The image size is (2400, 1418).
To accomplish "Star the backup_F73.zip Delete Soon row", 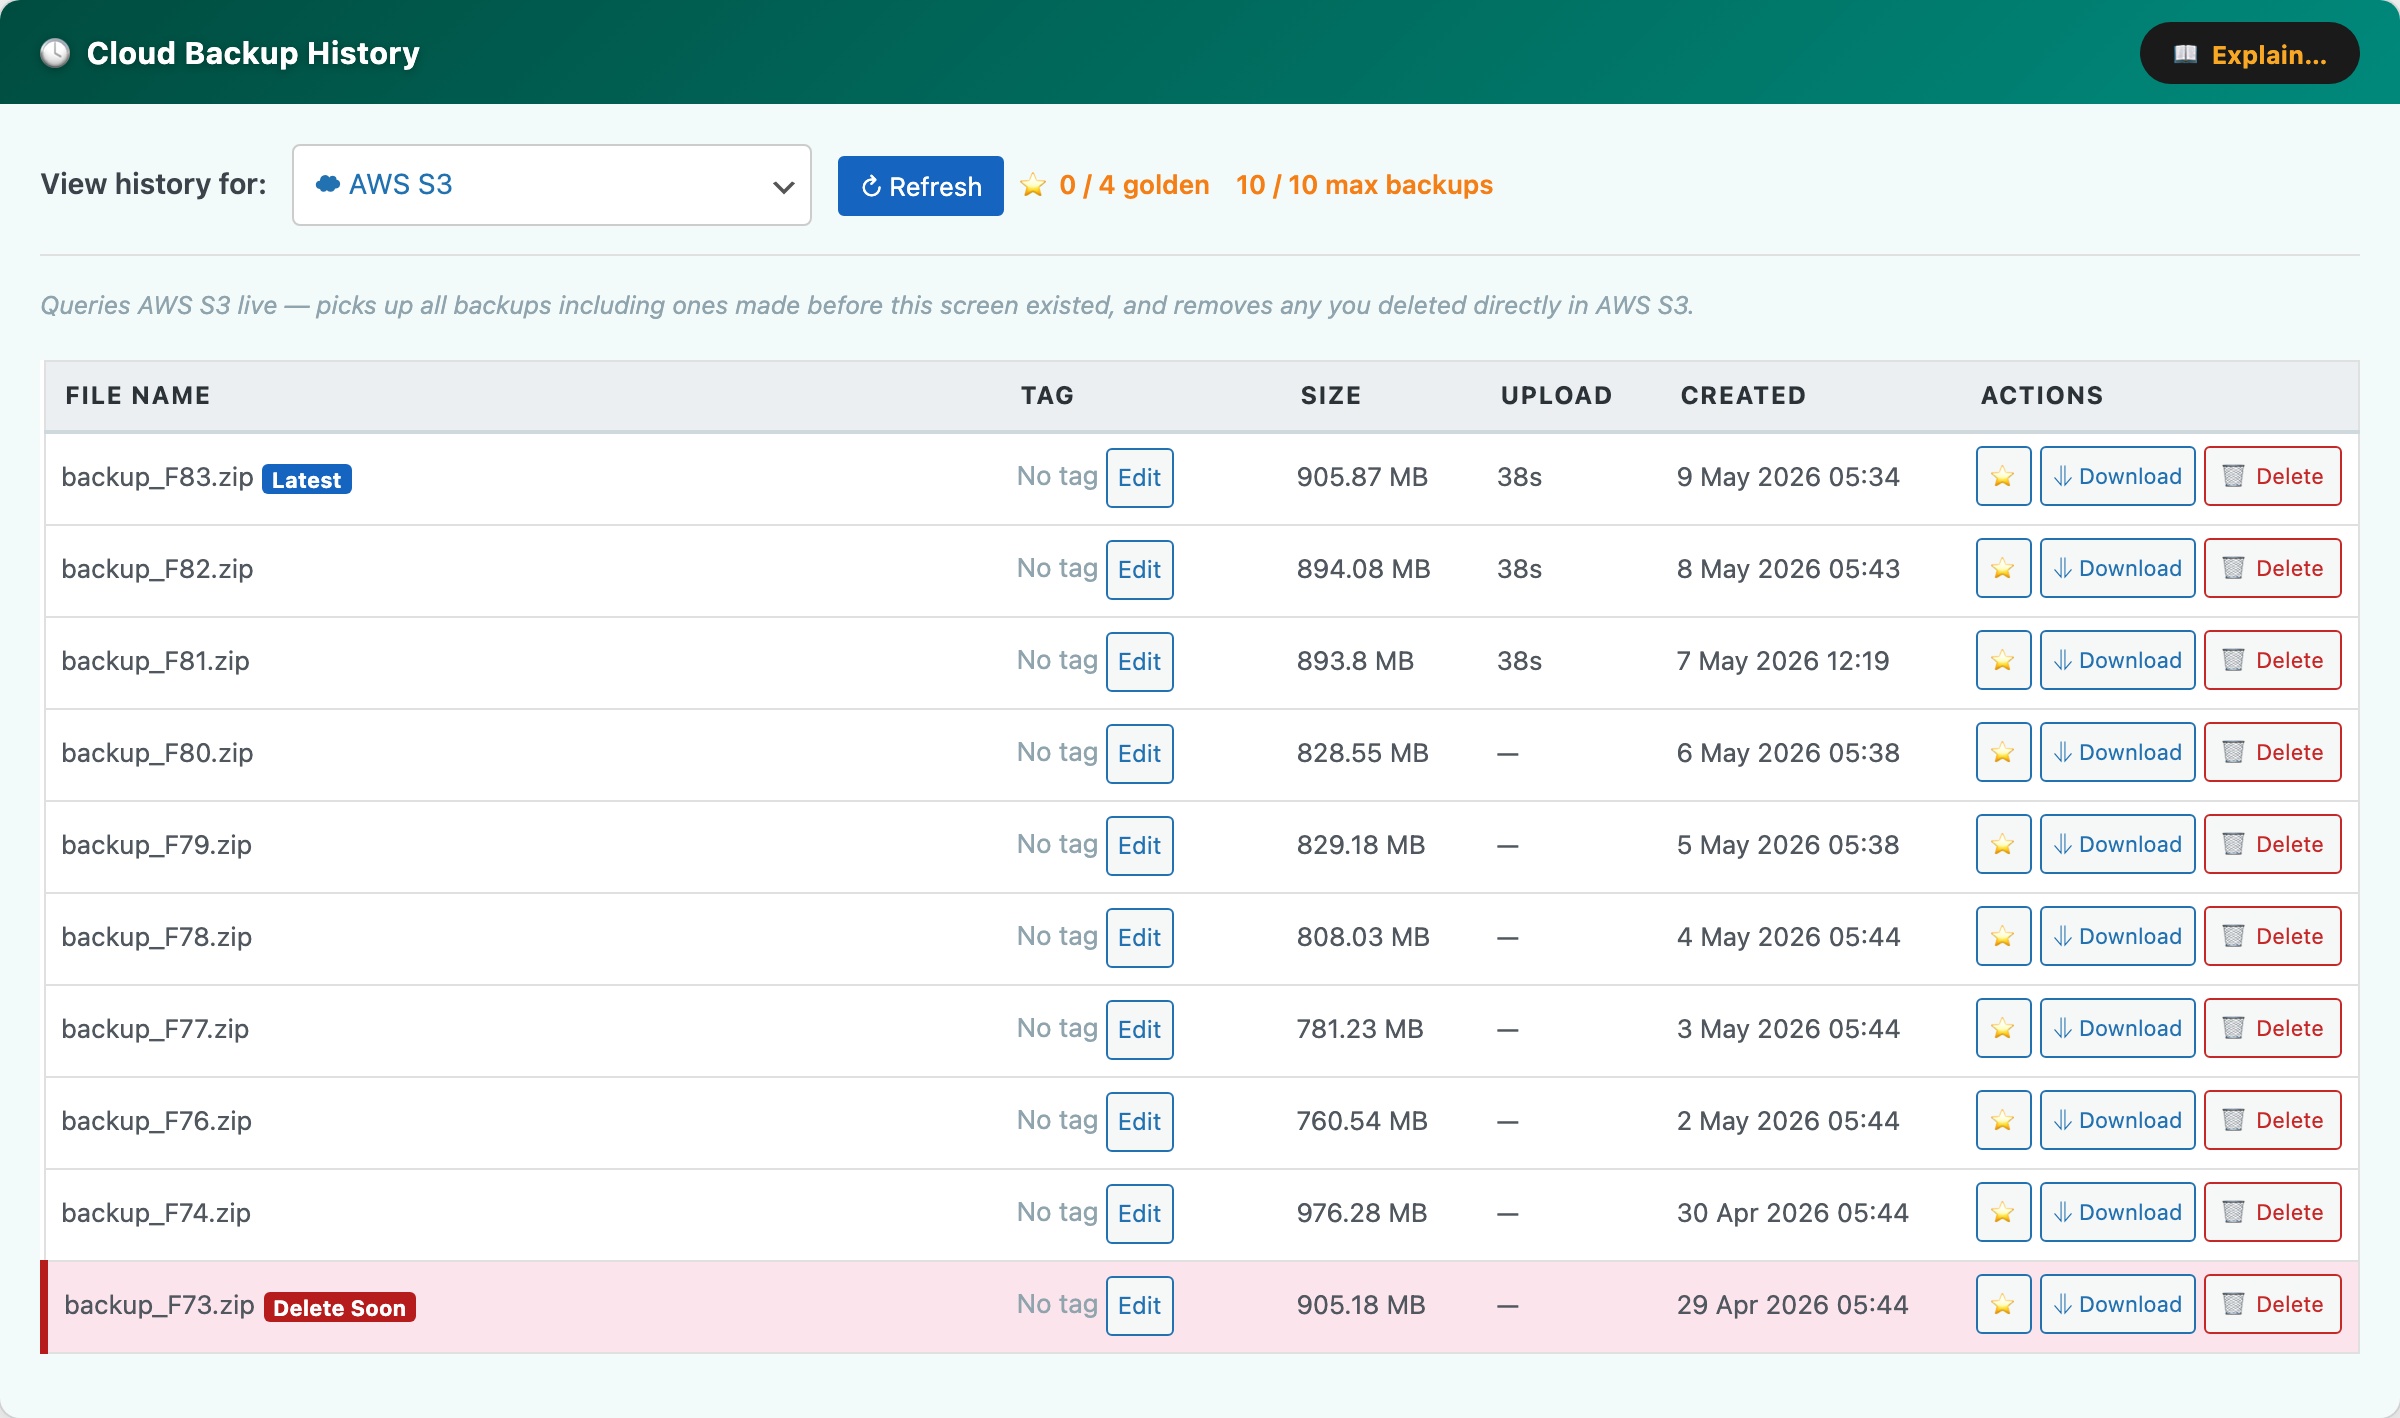I will 2003,1305.
